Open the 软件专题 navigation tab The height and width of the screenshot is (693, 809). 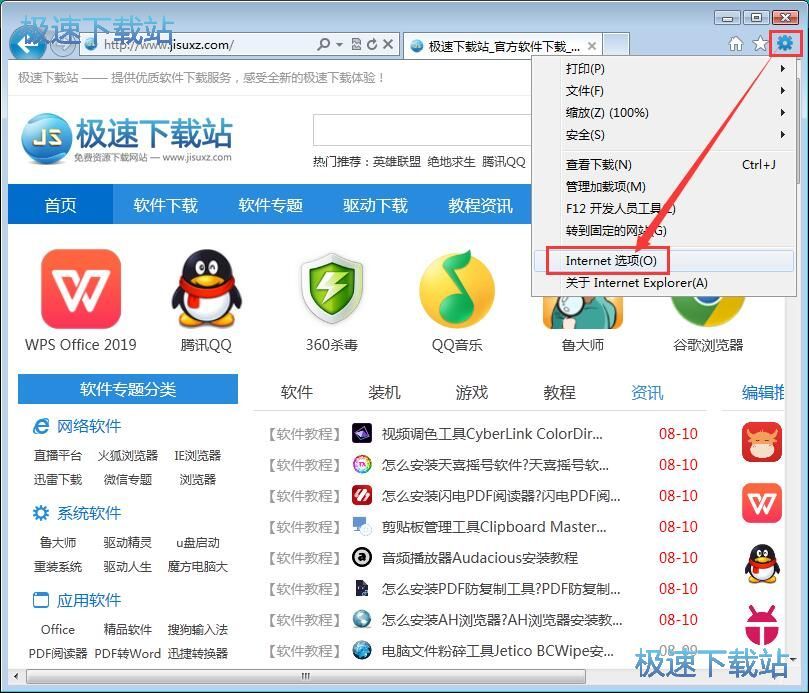click(270, 205)
